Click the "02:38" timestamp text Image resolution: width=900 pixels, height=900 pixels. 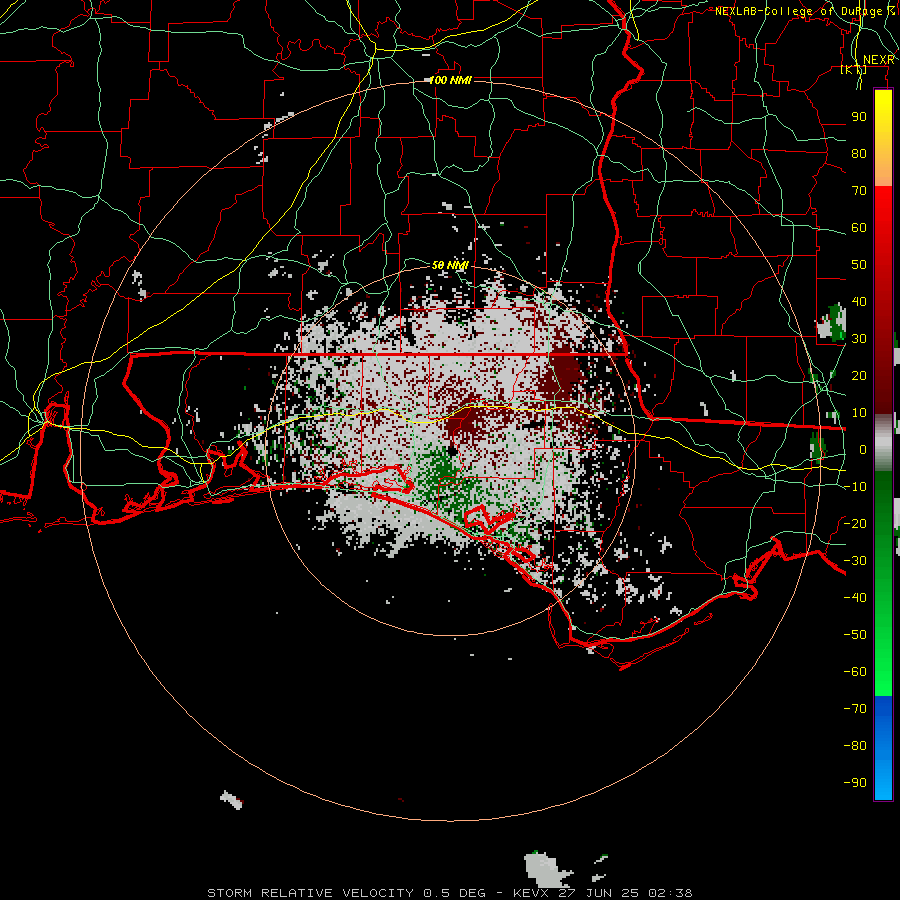pyautogui.click(x=670, y=893)
